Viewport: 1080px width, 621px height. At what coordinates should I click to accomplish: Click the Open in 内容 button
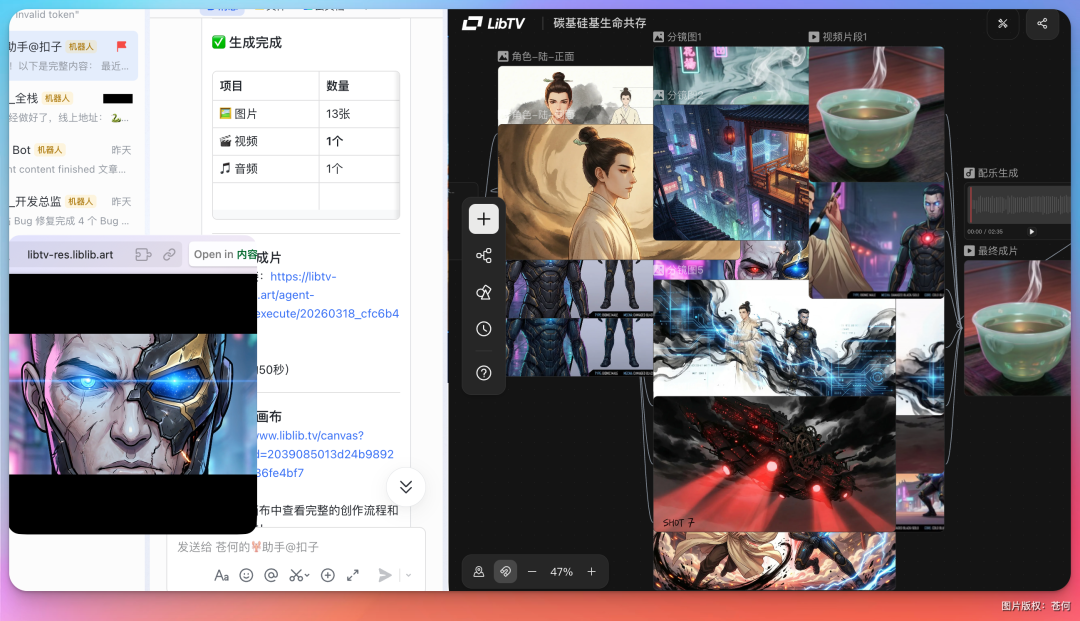(225, 254)
